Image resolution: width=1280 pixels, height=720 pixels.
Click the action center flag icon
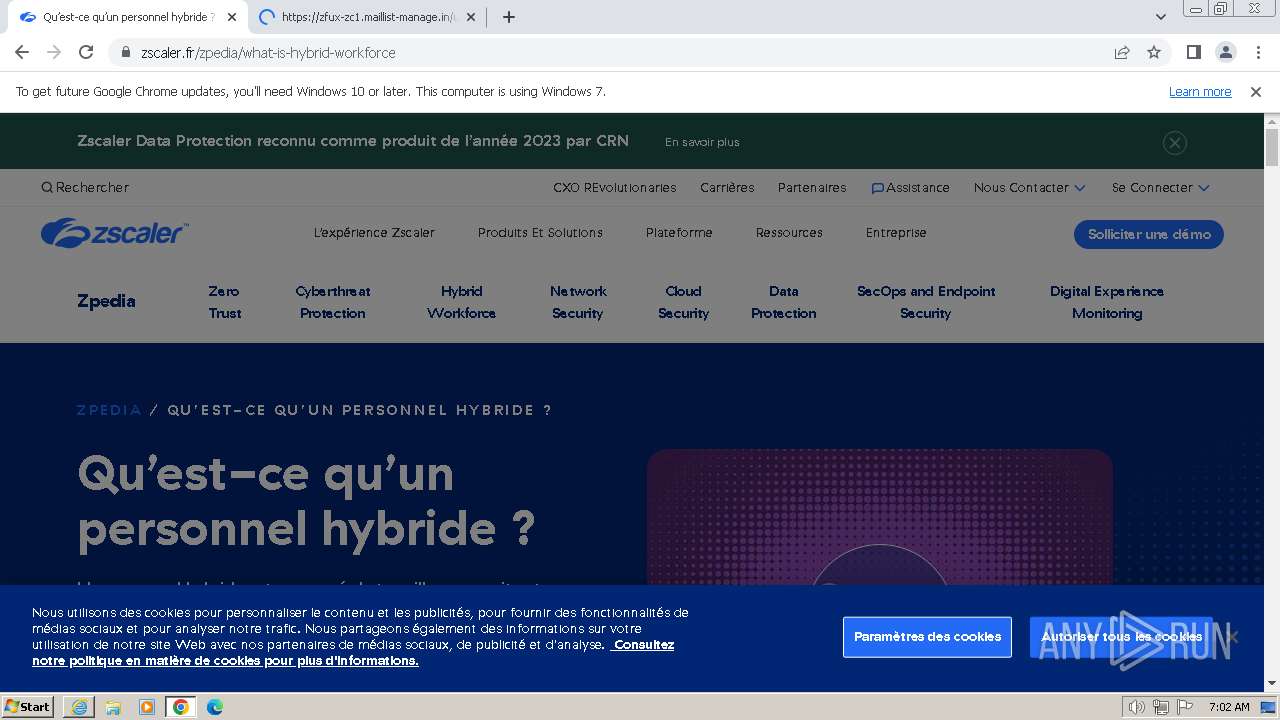1185,707
